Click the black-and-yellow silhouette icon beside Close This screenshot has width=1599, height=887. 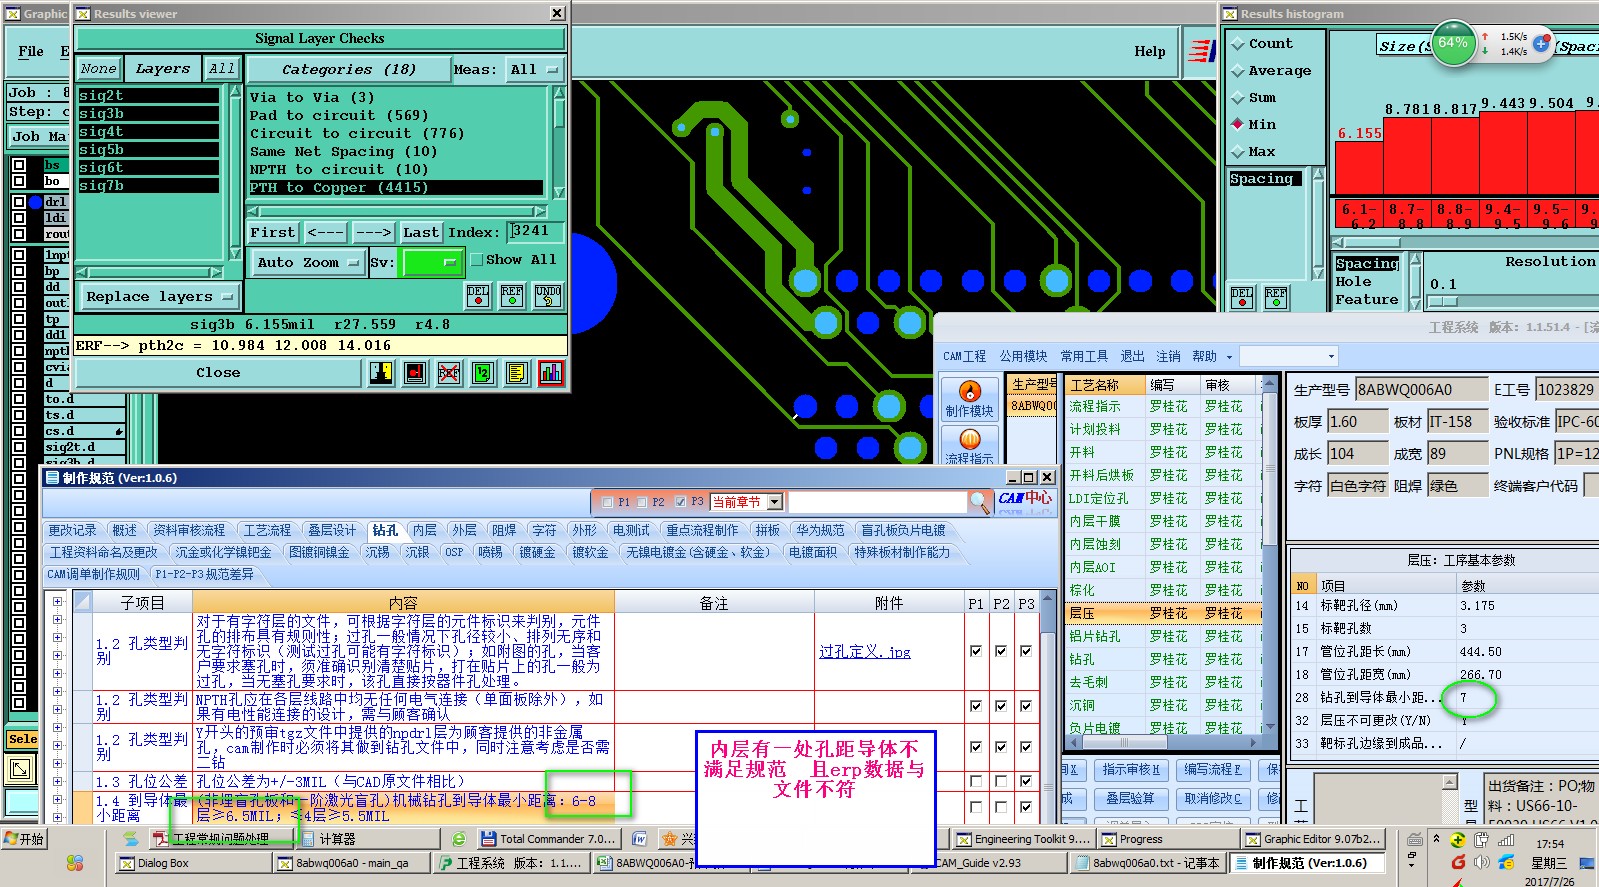[x=381, y=373]
